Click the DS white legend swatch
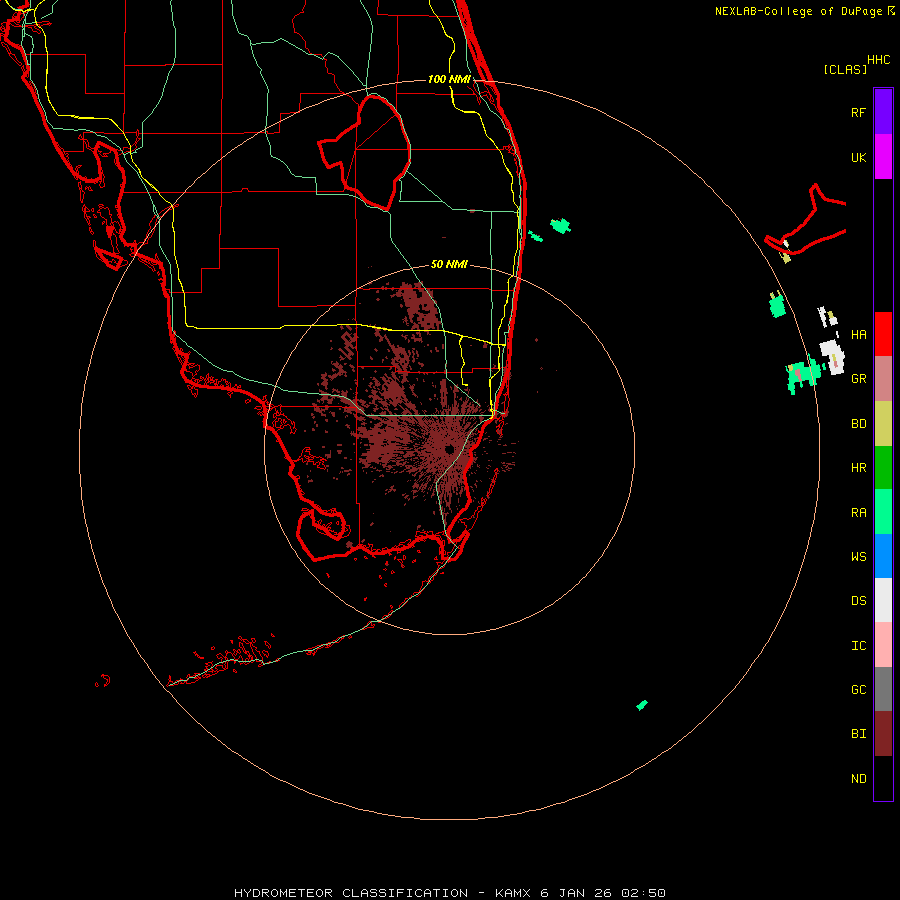Image resolution: width=900 pixels, height=900 pixels. coord(883,600)
